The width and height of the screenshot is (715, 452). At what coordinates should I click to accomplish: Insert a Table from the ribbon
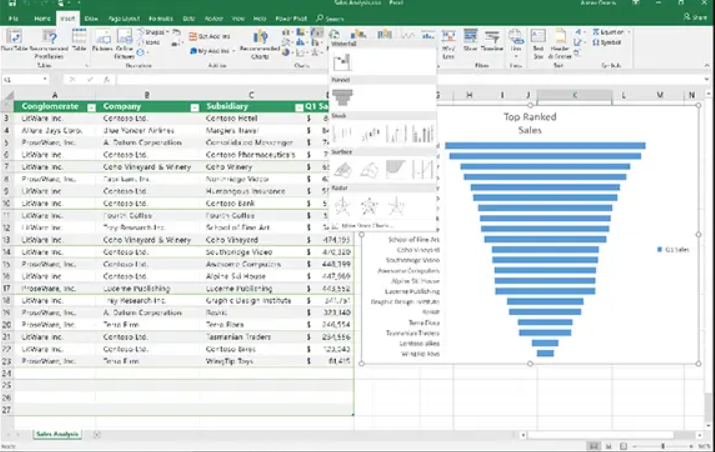(x=79, y=40)
